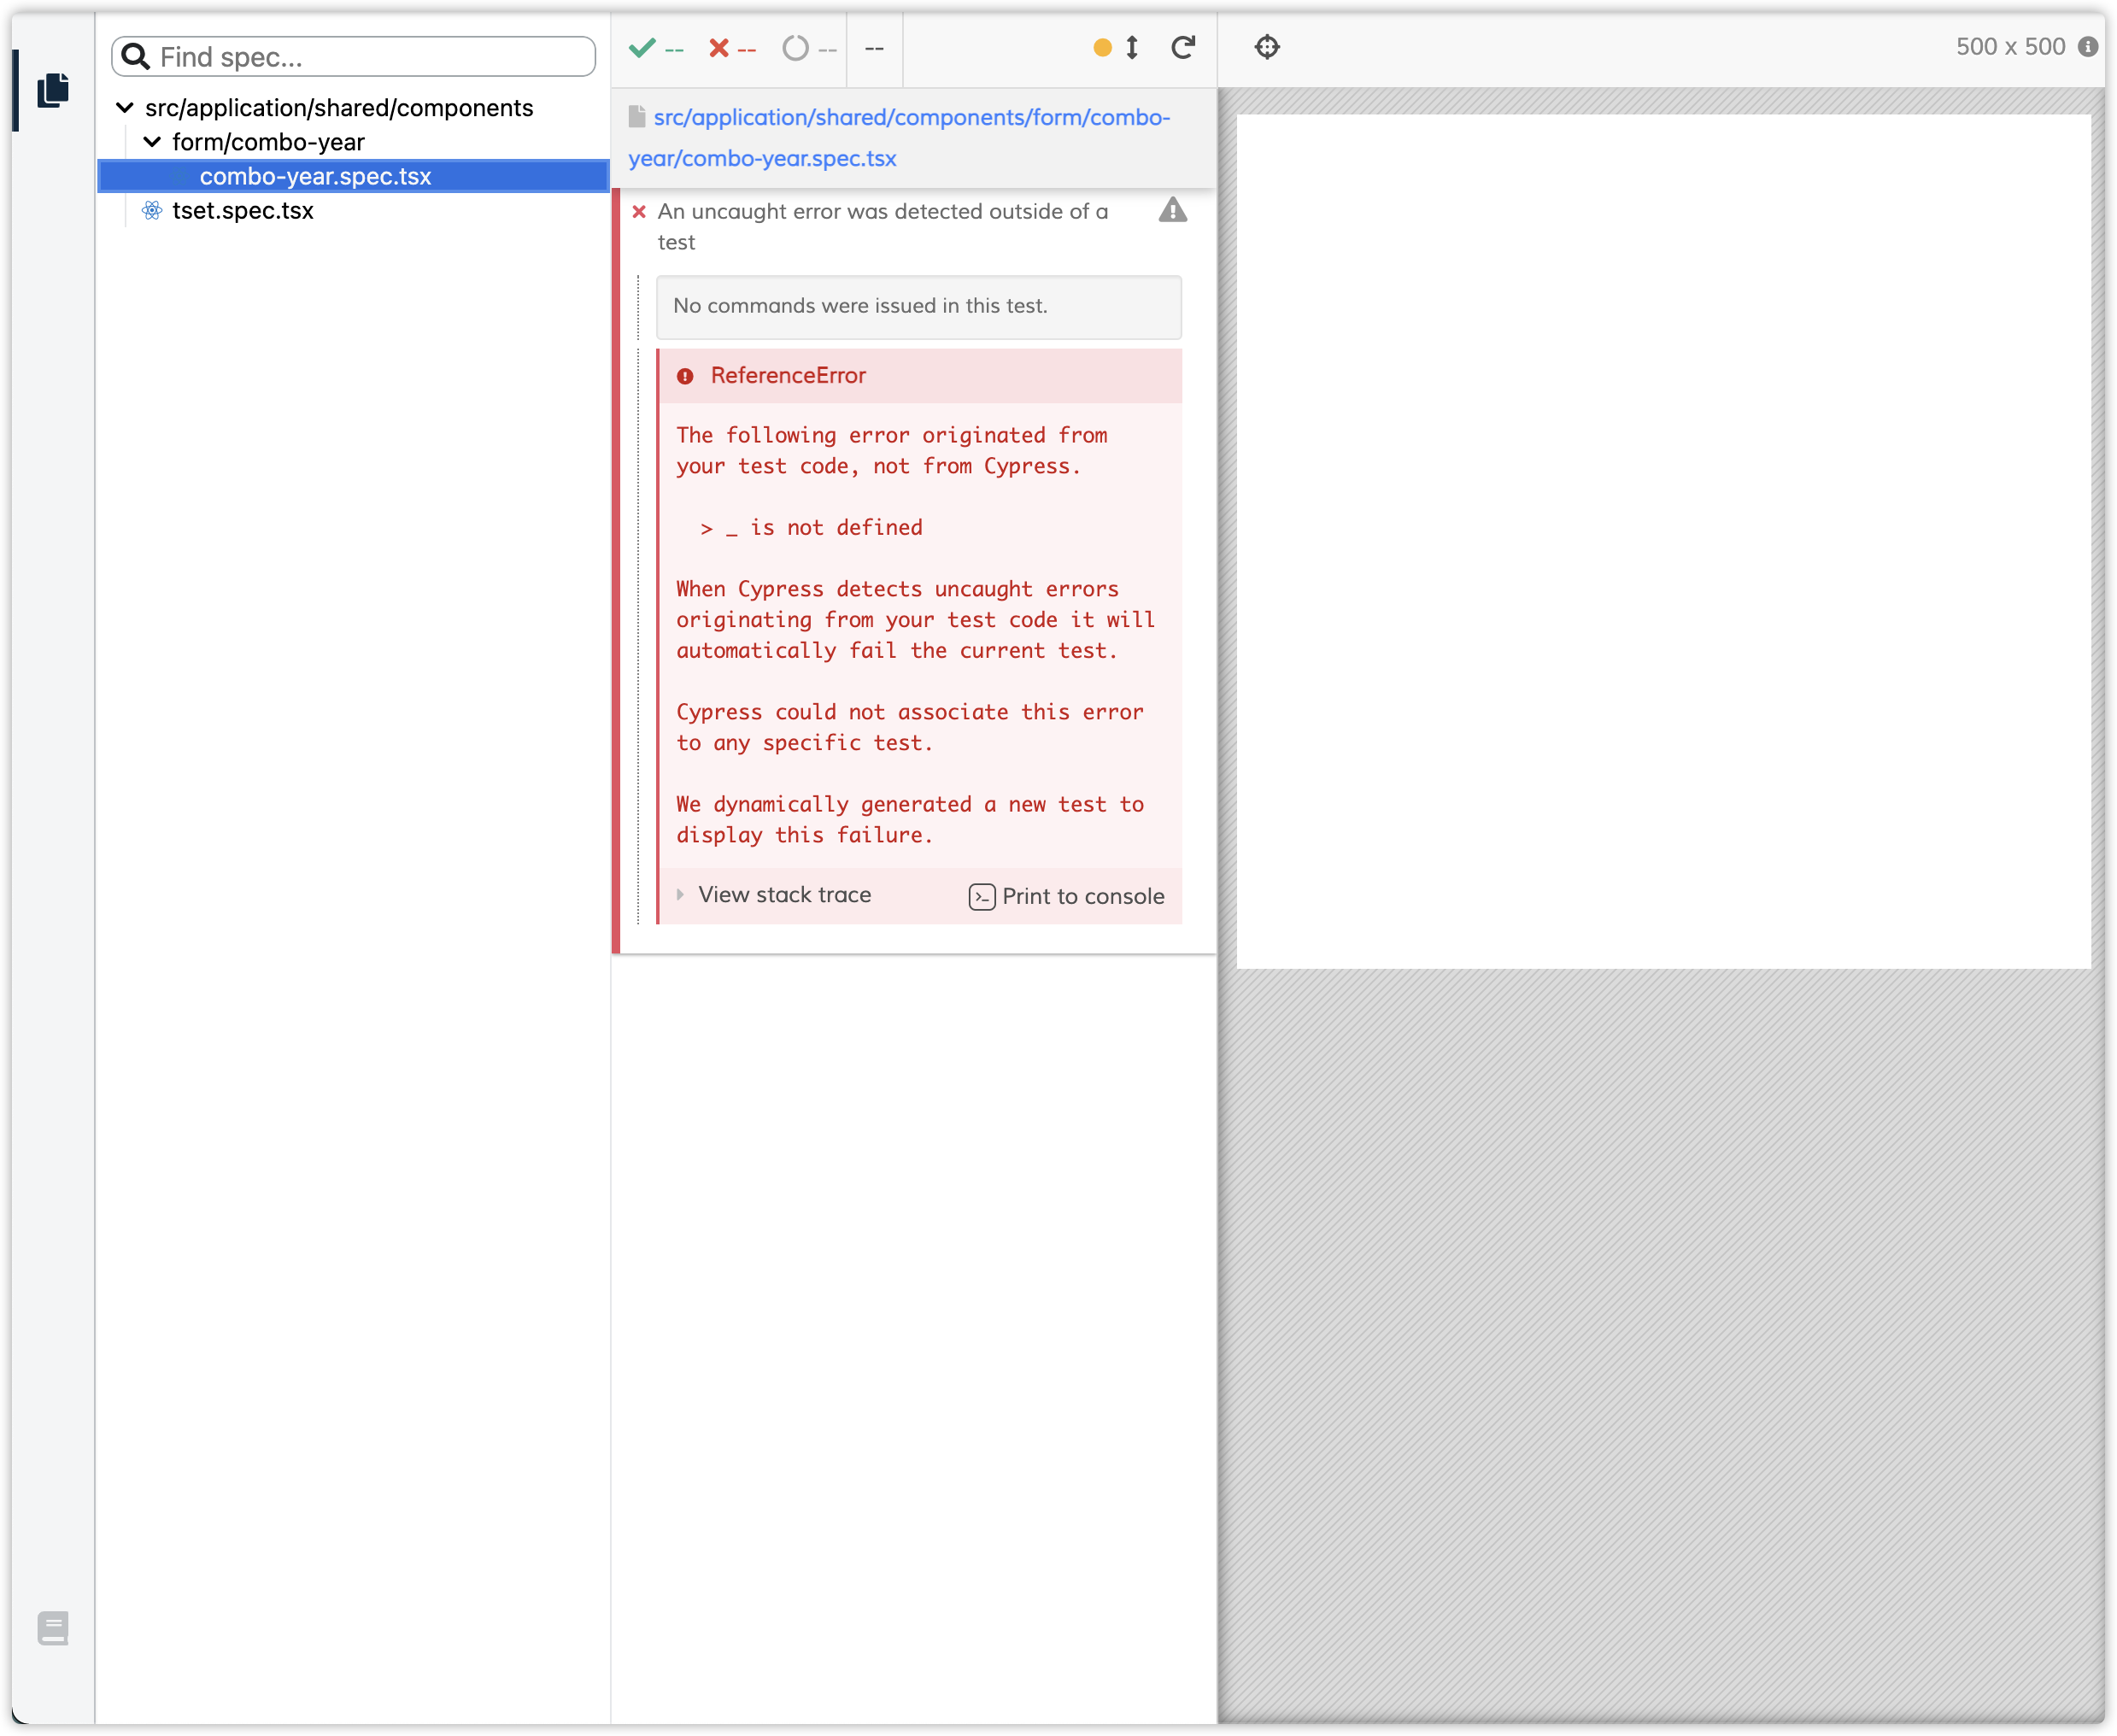Click the failed tests X counter

[732, 48]
